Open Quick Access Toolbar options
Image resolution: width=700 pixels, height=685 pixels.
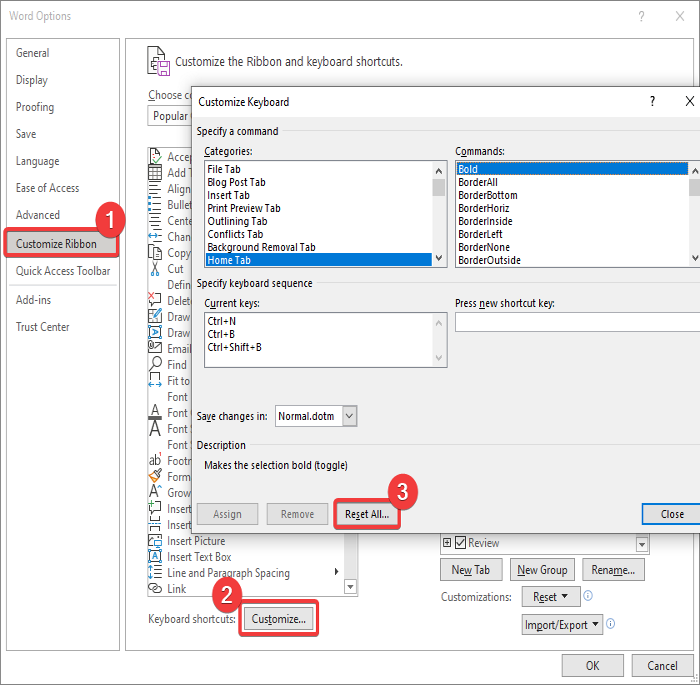point(63,271)
